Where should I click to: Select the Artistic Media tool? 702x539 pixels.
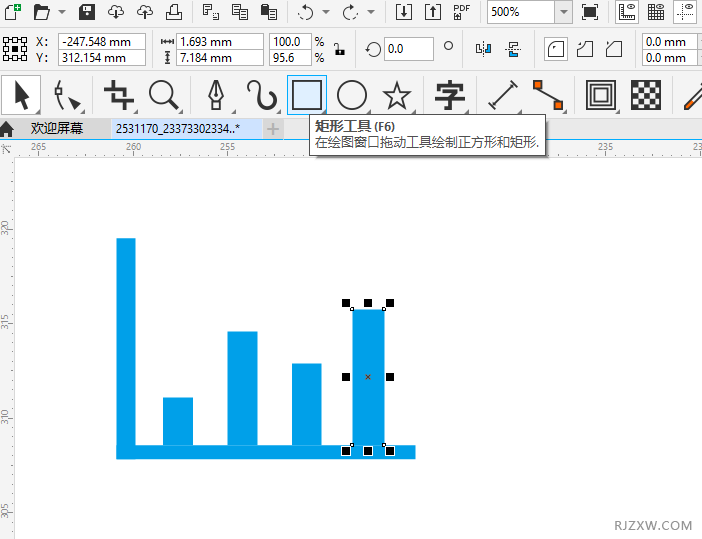click(262, 95)
